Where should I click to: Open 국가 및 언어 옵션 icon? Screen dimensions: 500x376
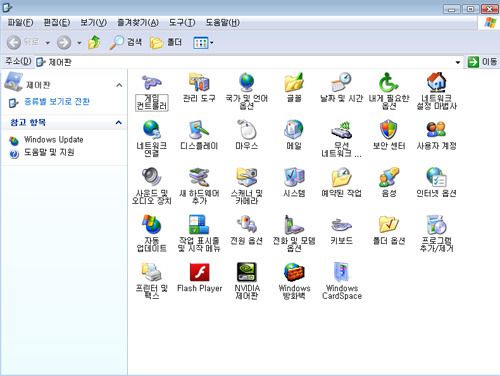pos(247,82)
